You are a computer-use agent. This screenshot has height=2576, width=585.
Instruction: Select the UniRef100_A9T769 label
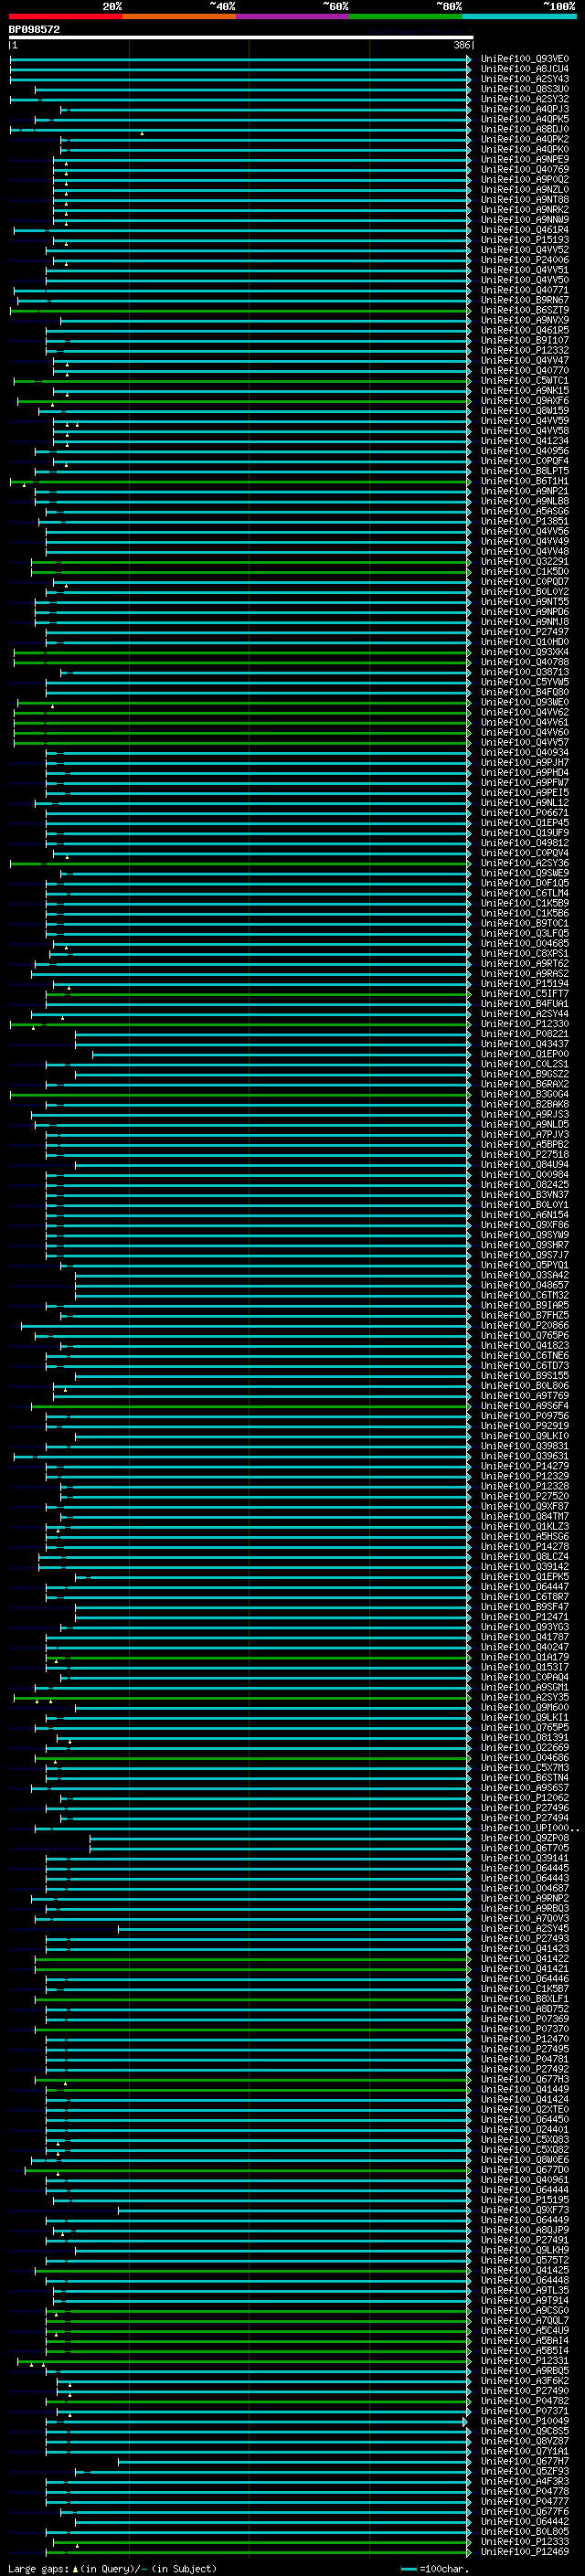point(525,1396)
